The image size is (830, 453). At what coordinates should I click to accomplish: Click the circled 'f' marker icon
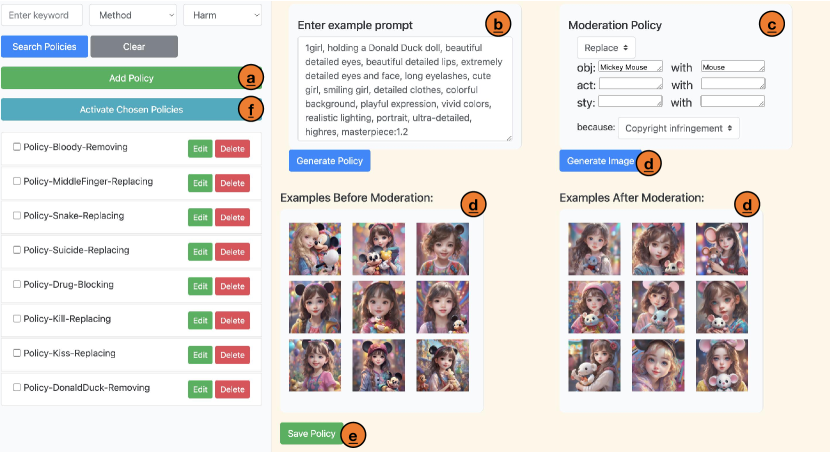click(250, 108)
